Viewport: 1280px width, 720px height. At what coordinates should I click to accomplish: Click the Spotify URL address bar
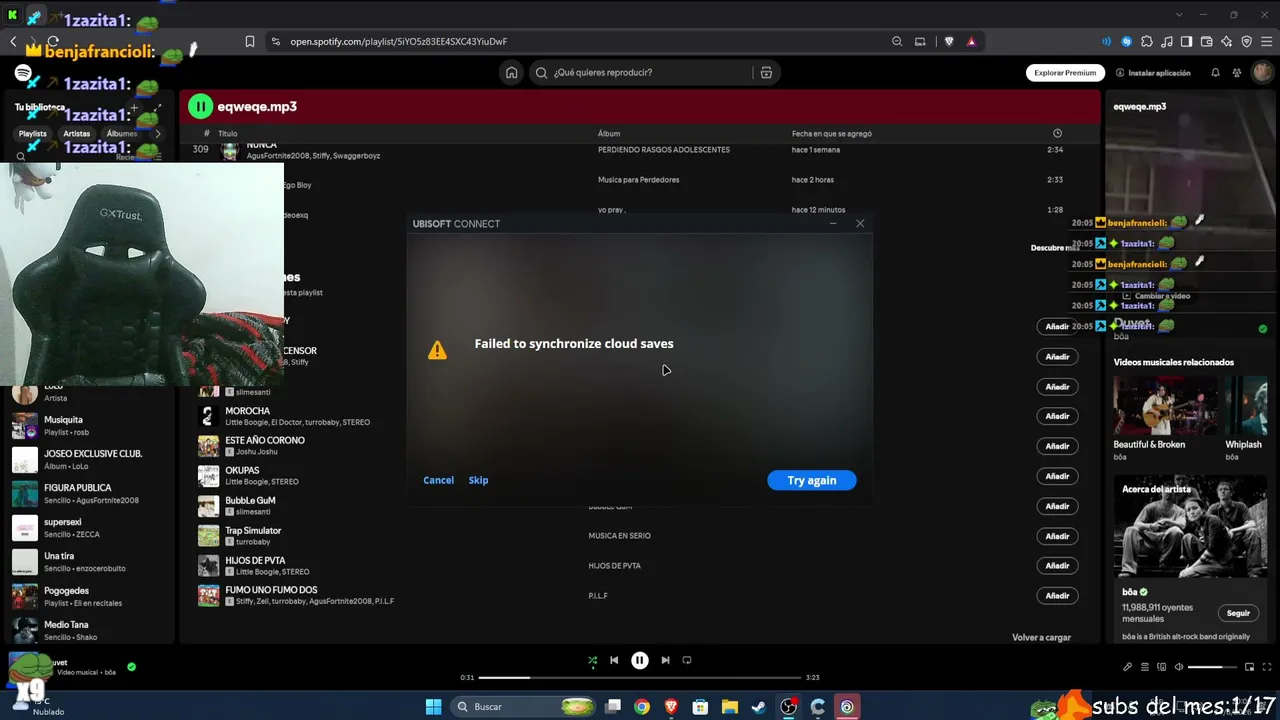(x=398, y=42)
